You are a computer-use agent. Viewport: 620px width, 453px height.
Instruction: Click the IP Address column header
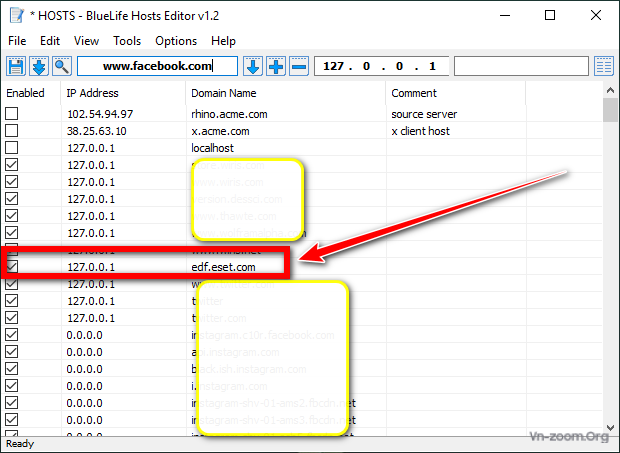[92, 93]
